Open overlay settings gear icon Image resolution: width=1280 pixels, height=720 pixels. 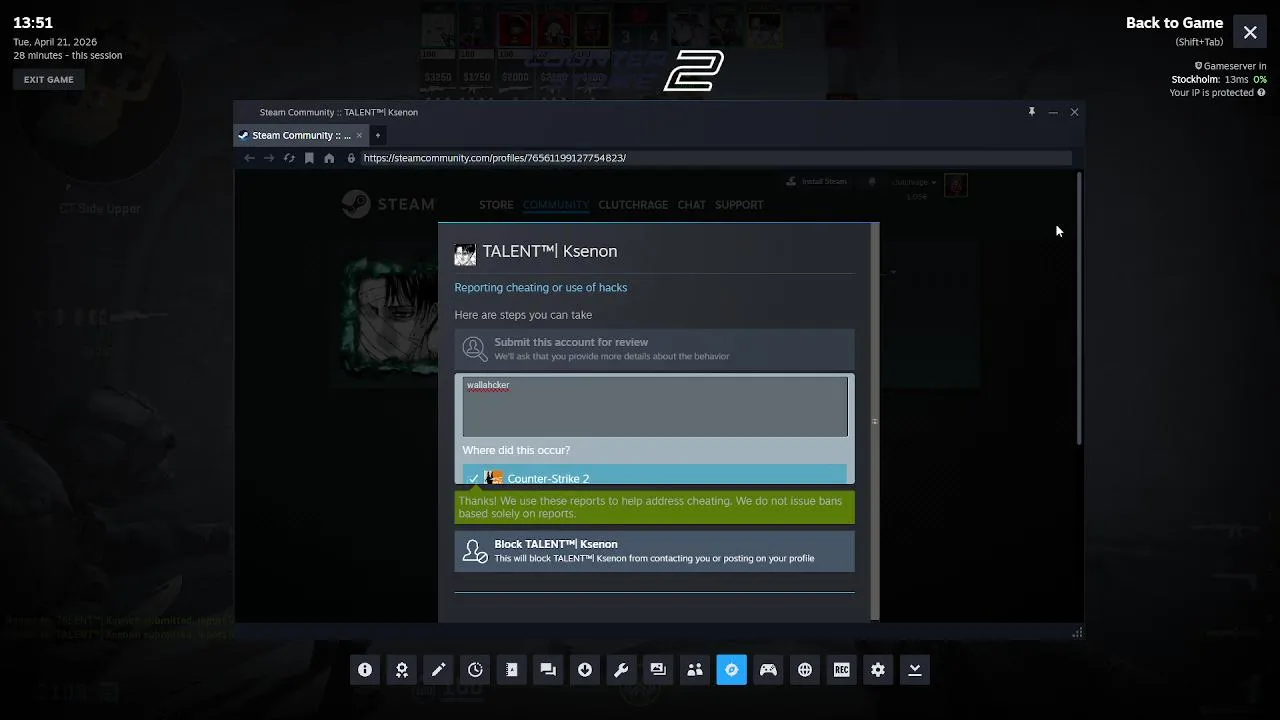point(878,670)
